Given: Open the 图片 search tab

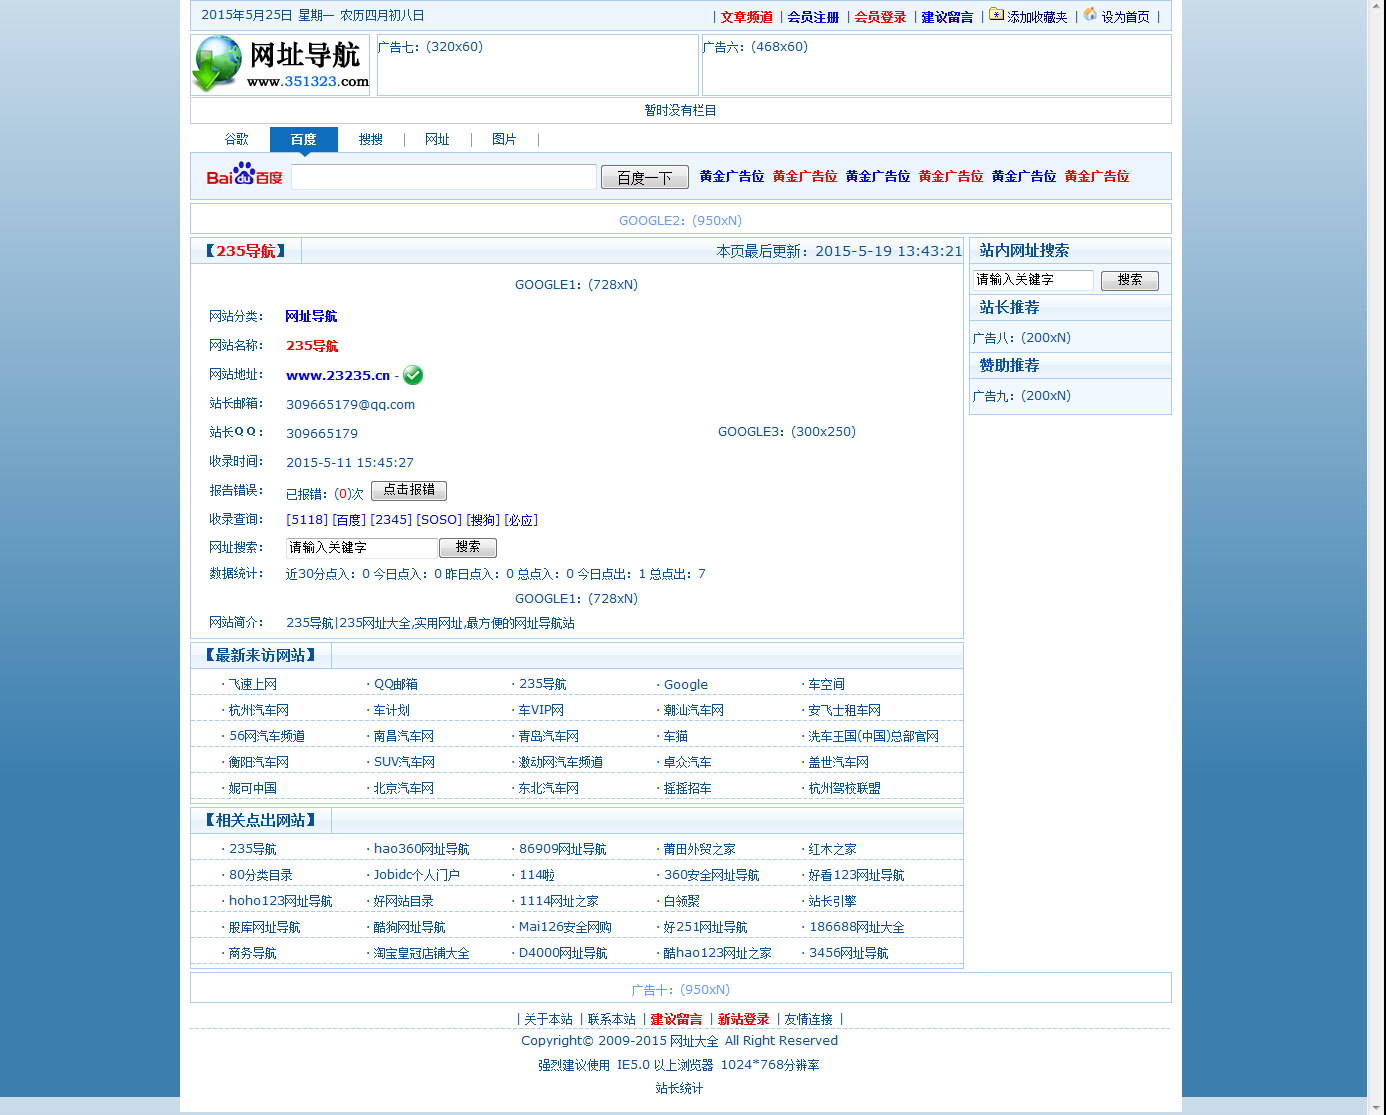Looking at the screenshot, I should [504, 139].
